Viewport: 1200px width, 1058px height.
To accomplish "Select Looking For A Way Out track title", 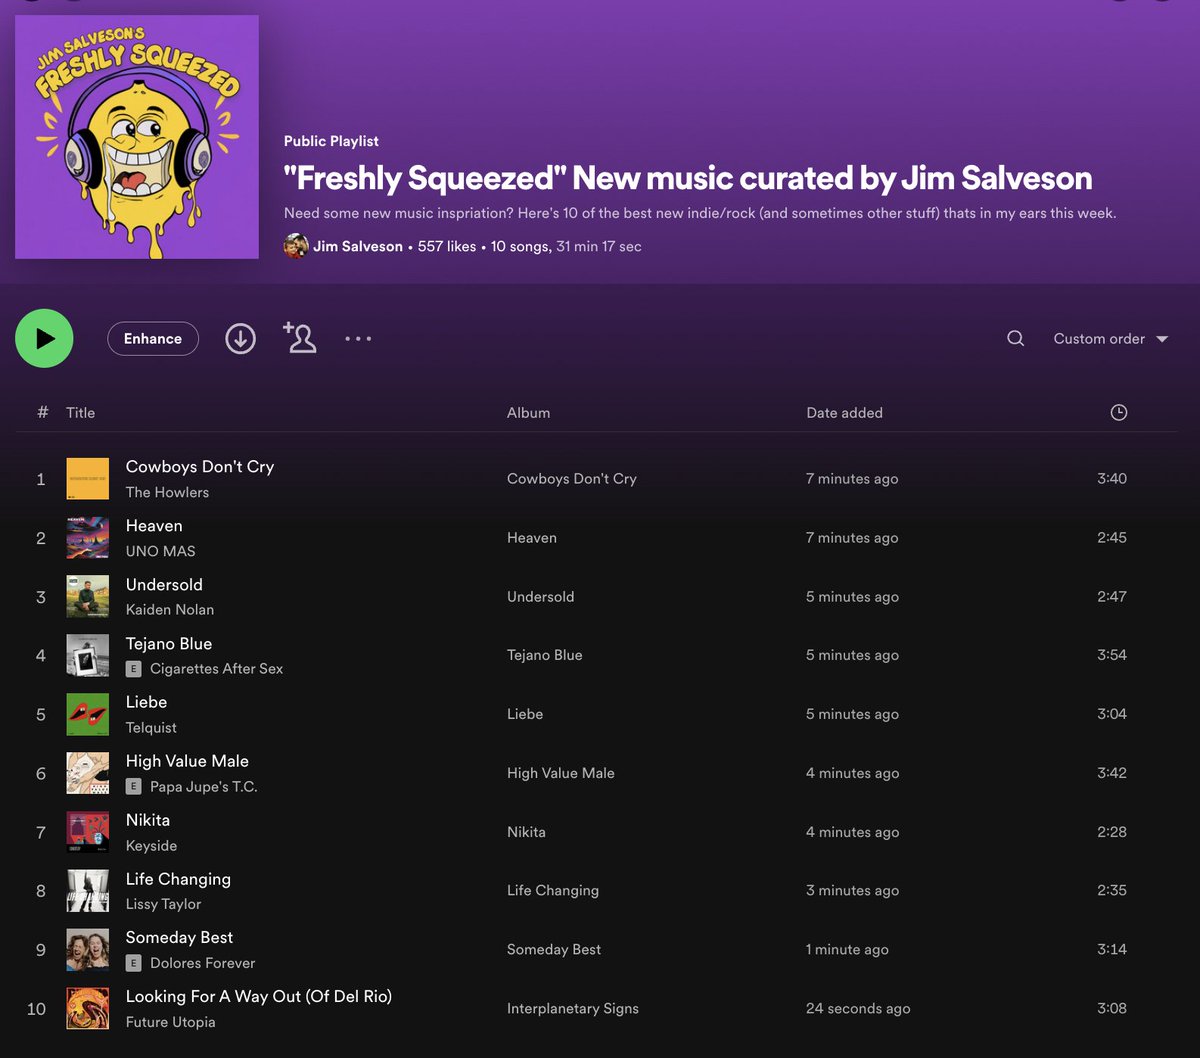I will (x=259, y=996).
